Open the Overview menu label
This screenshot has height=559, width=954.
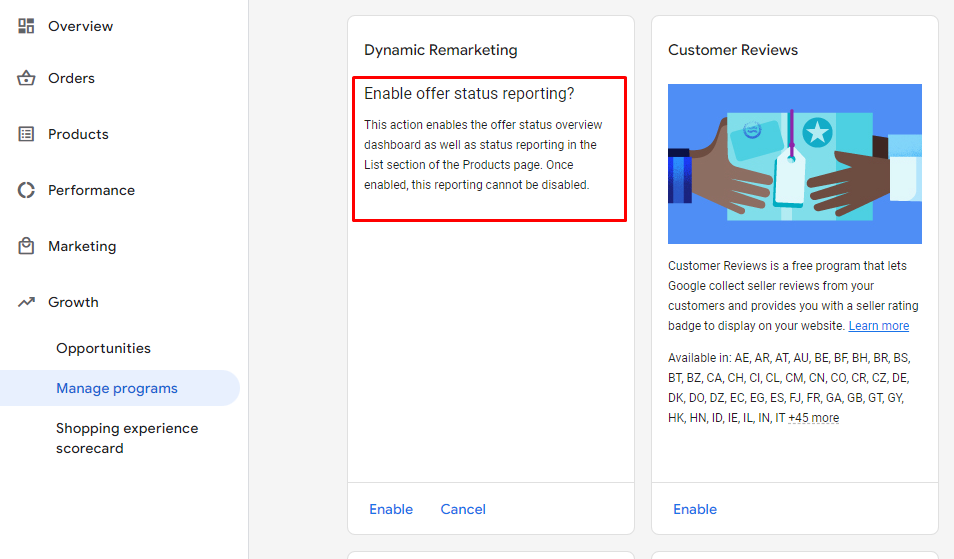pos(80,26)
